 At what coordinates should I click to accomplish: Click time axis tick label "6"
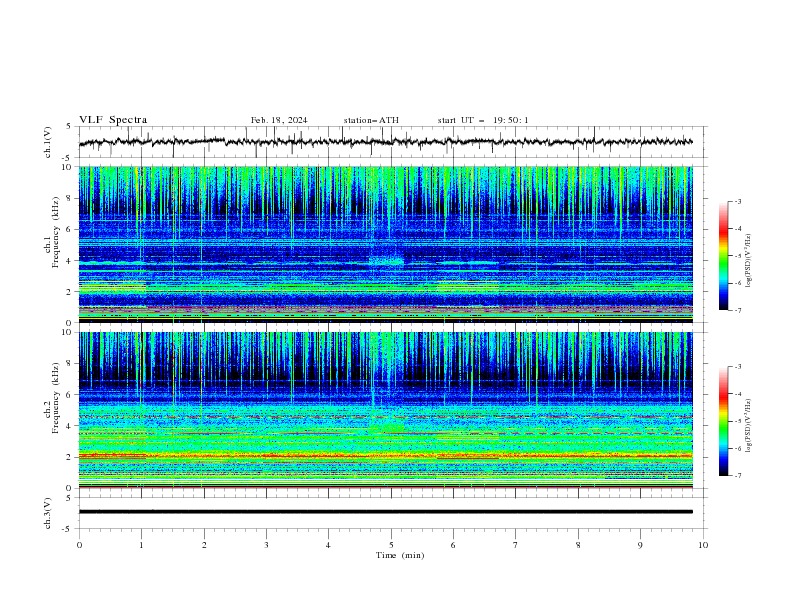pos(453,545)
